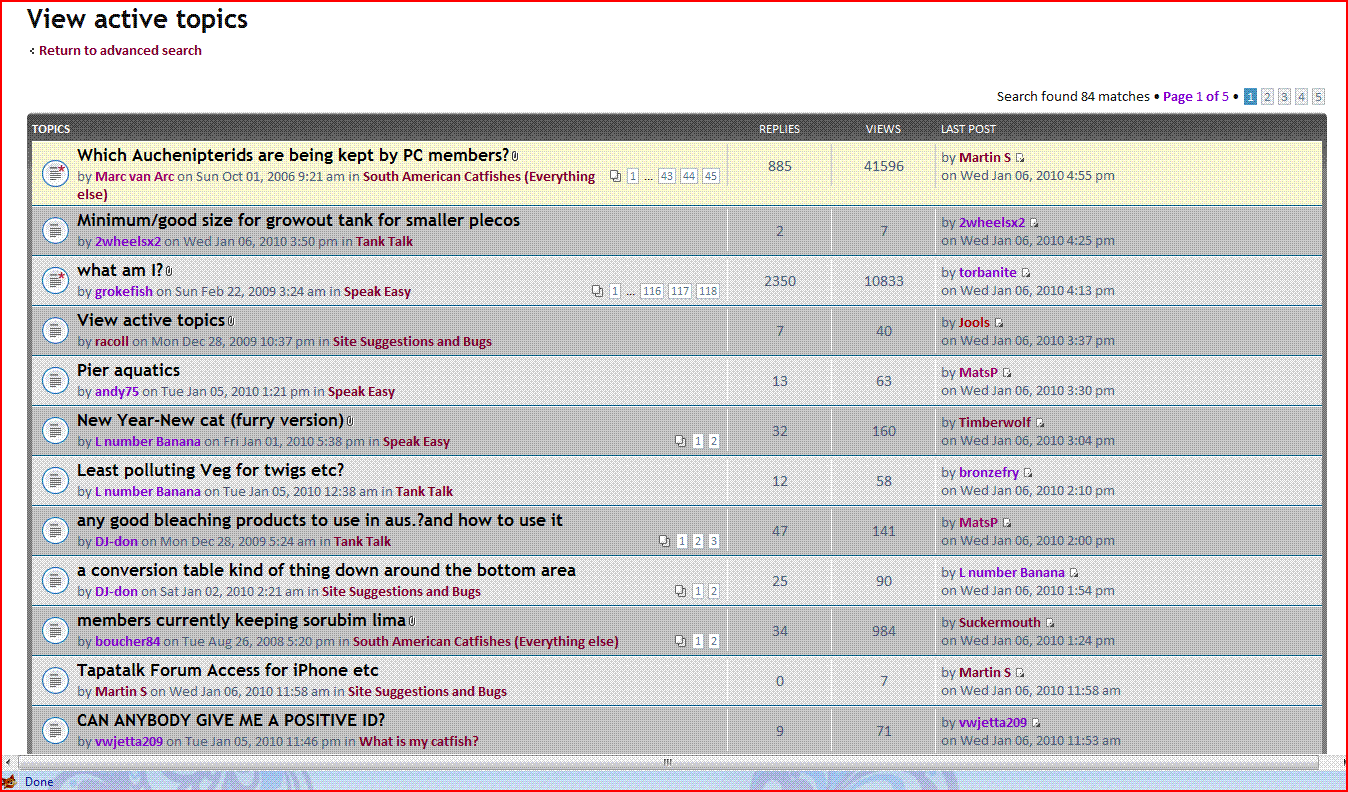Open 'what am I?' topic title

[x=120, y=270]
